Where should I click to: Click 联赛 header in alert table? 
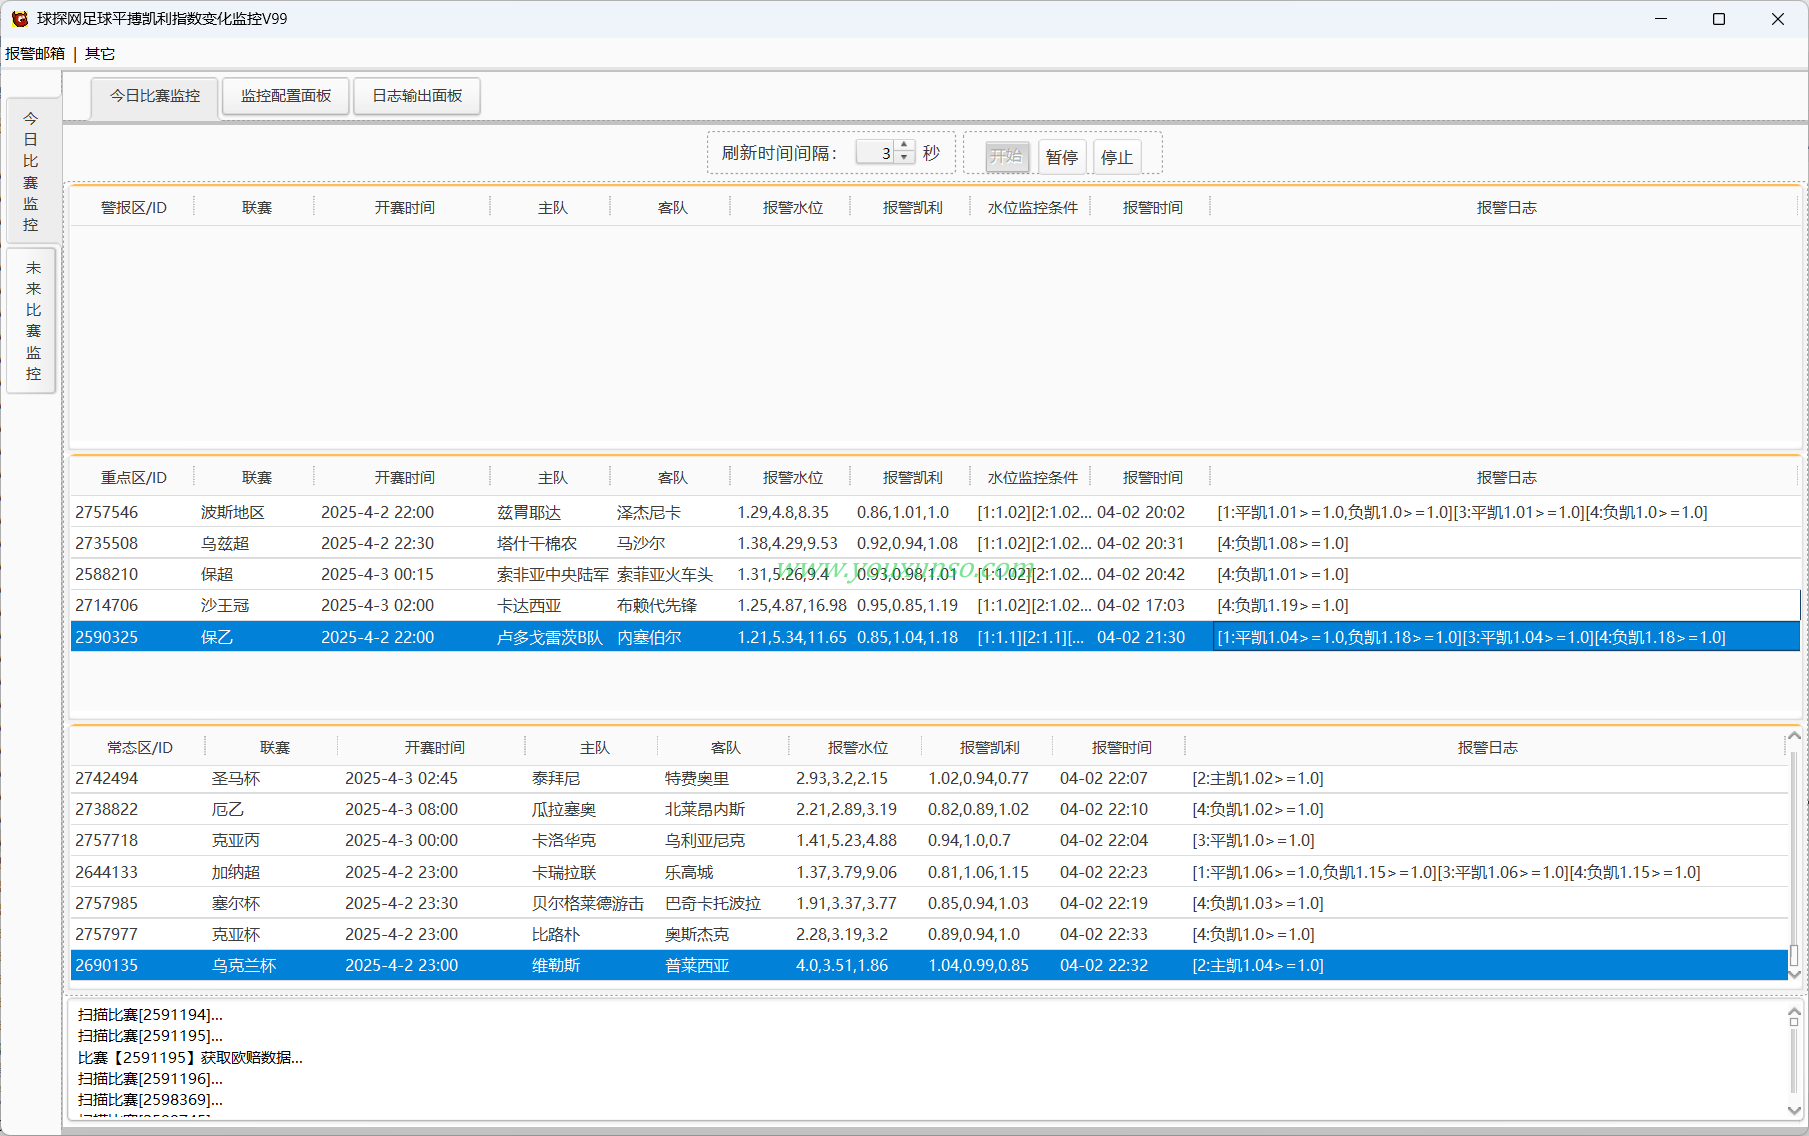tap(257, 208)
